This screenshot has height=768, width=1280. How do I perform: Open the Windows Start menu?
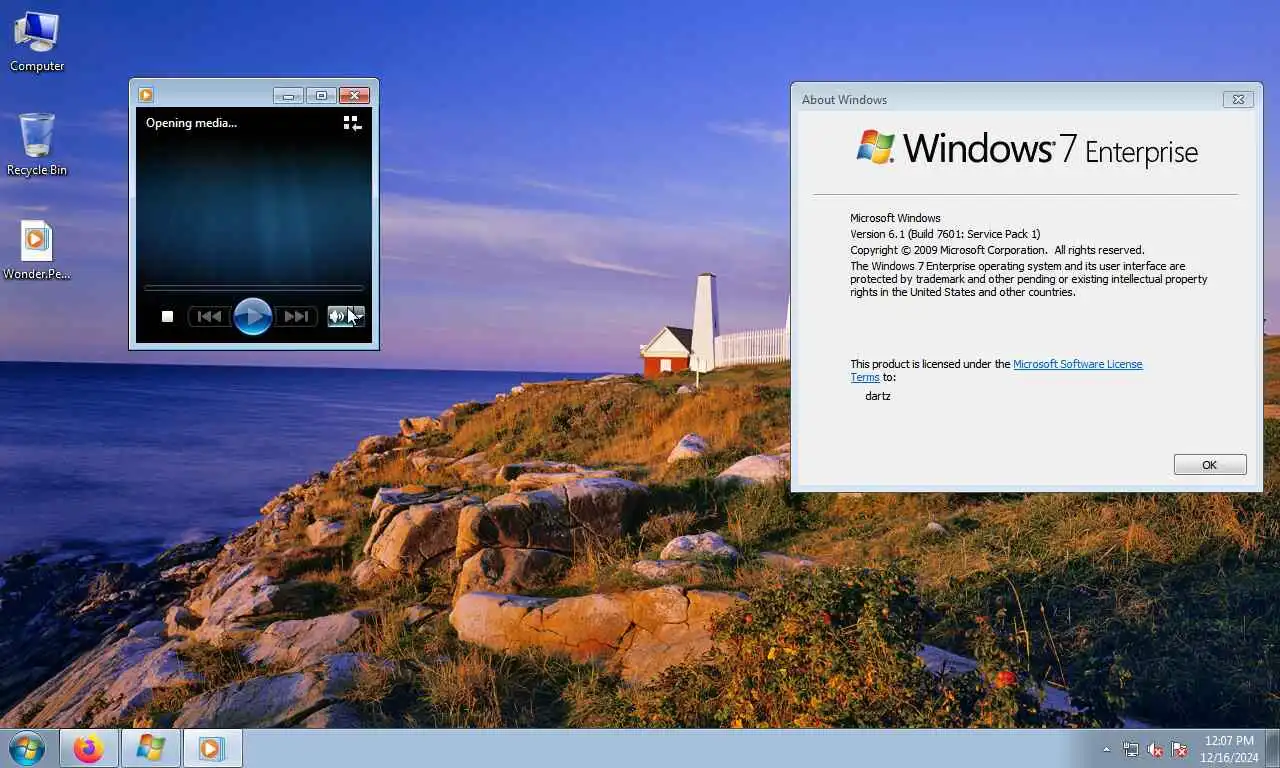[x=27, y=748]
